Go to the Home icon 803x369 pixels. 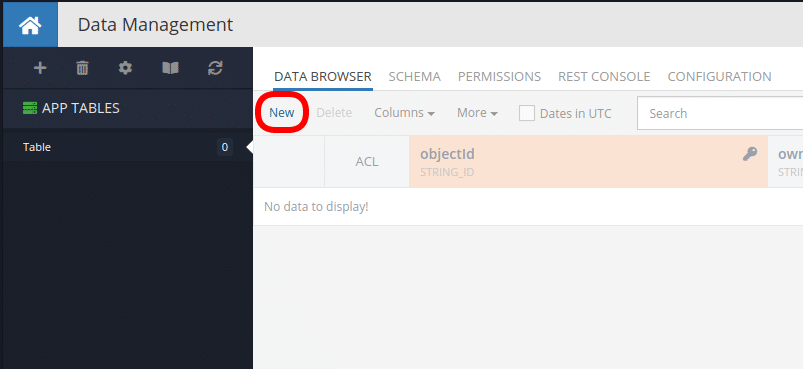click(30, 26)
